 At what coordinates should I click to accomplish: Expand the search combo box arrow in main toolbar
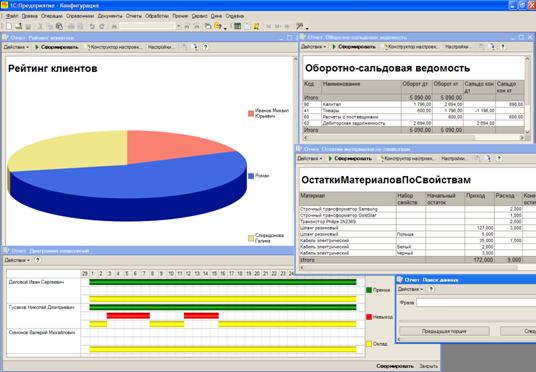click(x=178, y=26)
